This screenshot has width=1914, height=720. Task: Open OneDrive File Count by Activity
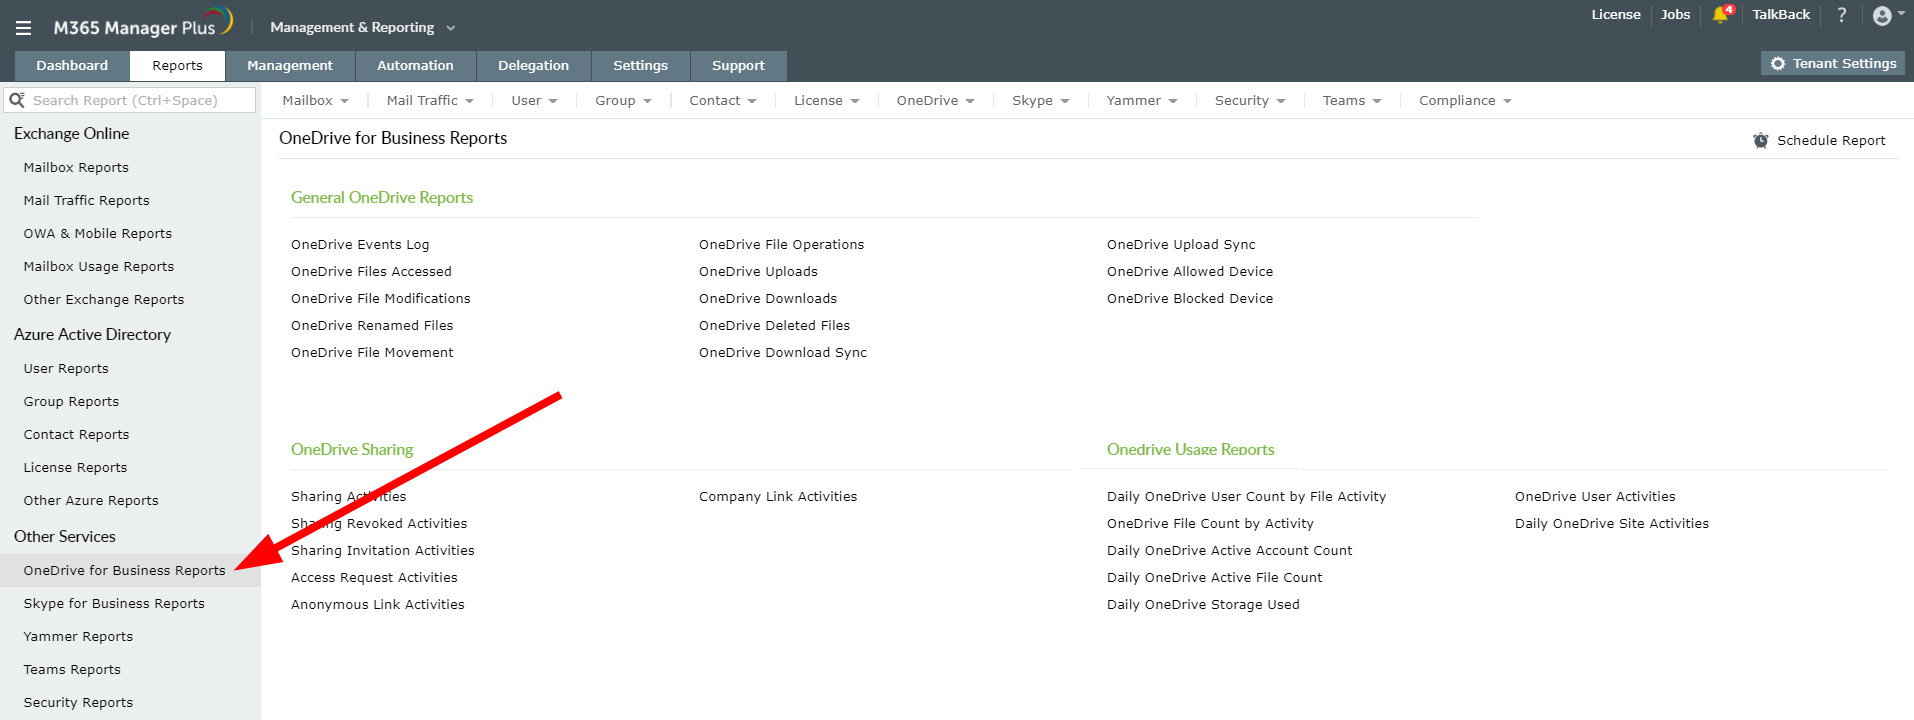click(x=1210, y=523)
